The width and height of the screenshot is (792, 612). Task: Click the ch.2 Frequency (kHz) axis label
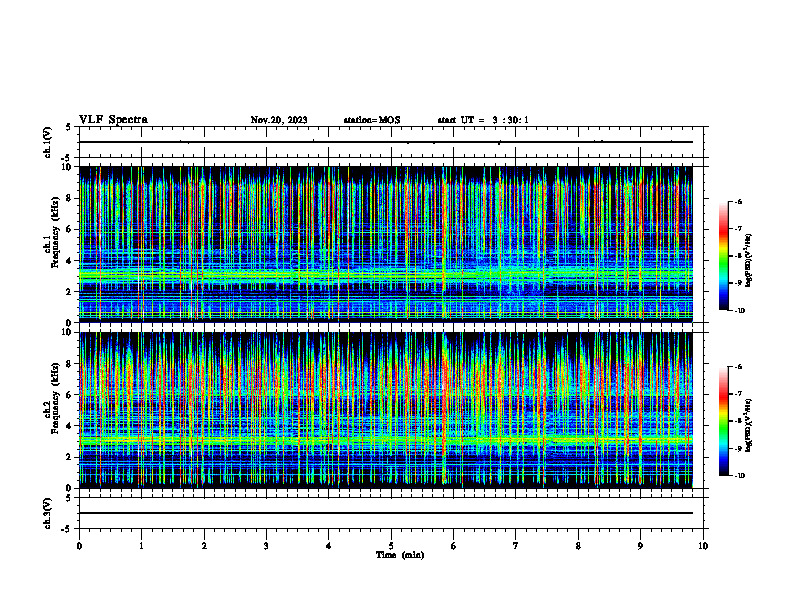(x=52, y=400)
